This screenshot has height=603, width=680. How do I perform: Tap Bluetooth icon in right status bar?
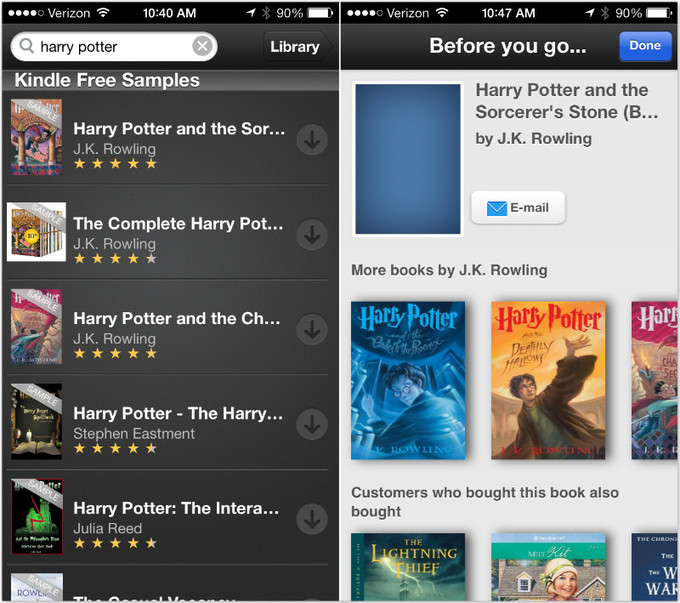[605, 13]
